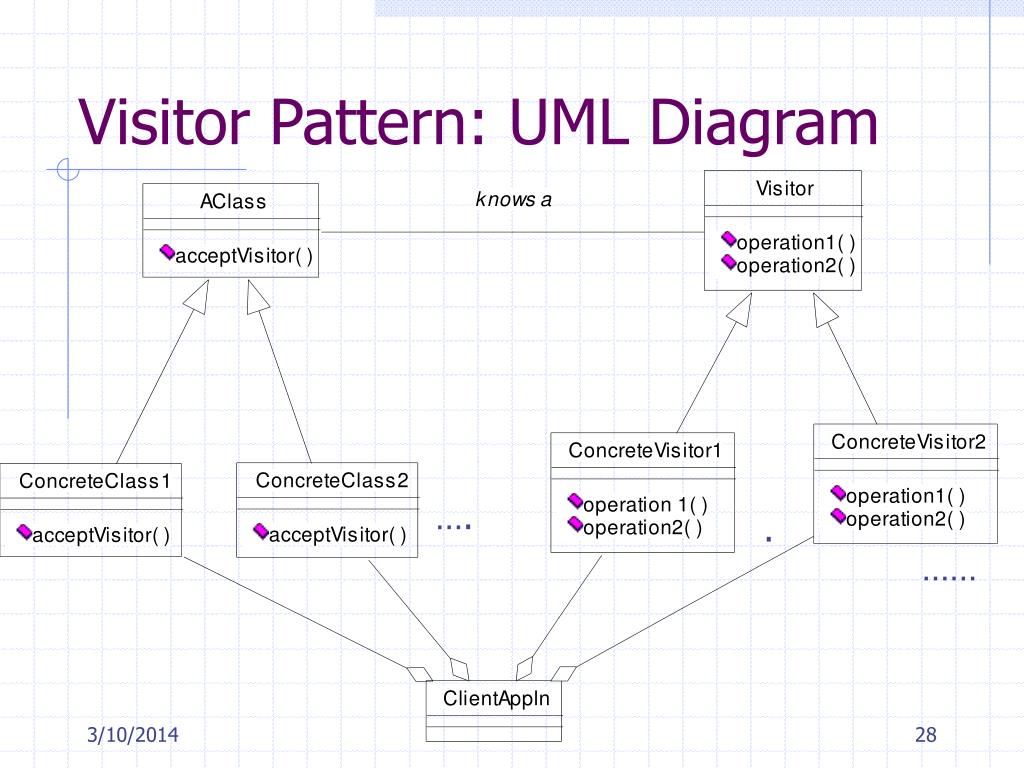This screenshot has width=1024, height=768.
Task: Click the "ClientAppln" class name
Action: 496,699
